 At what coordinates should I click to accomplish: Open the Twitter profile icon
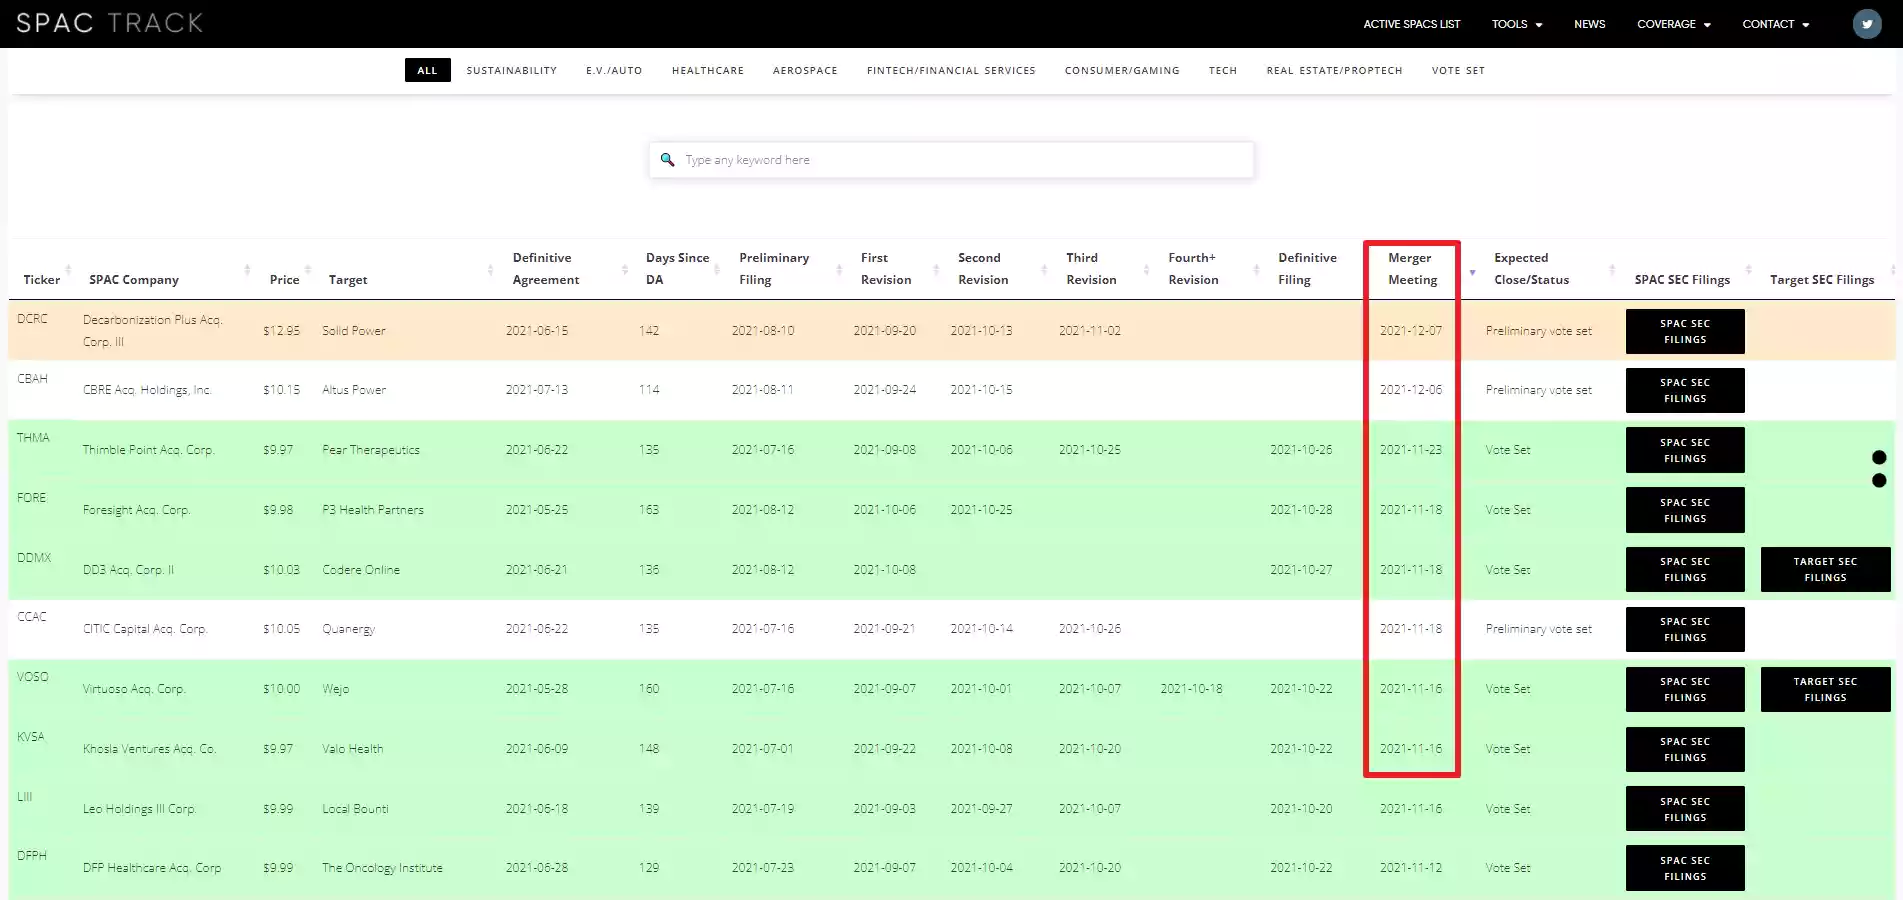click(1866, 24)
